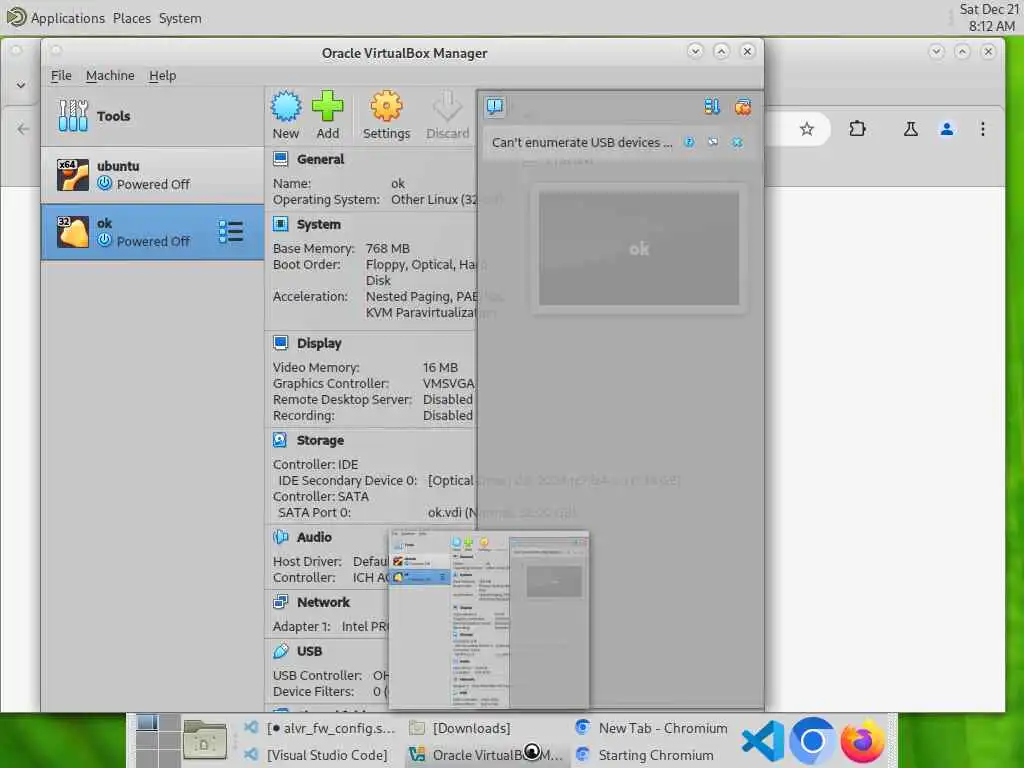Switch to New Tab - Chromium taskbar entry
The image size is (1024, 768).
coord(651,728)
